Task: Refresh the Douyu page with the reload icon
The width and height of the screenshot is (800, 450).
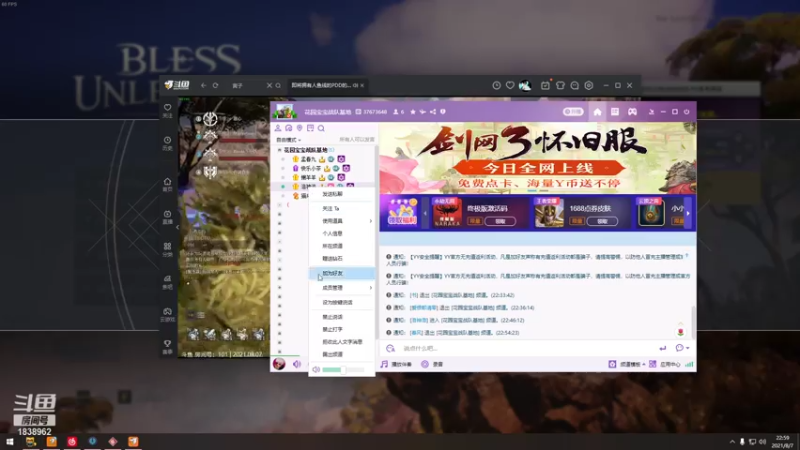Action: [215, 85]
